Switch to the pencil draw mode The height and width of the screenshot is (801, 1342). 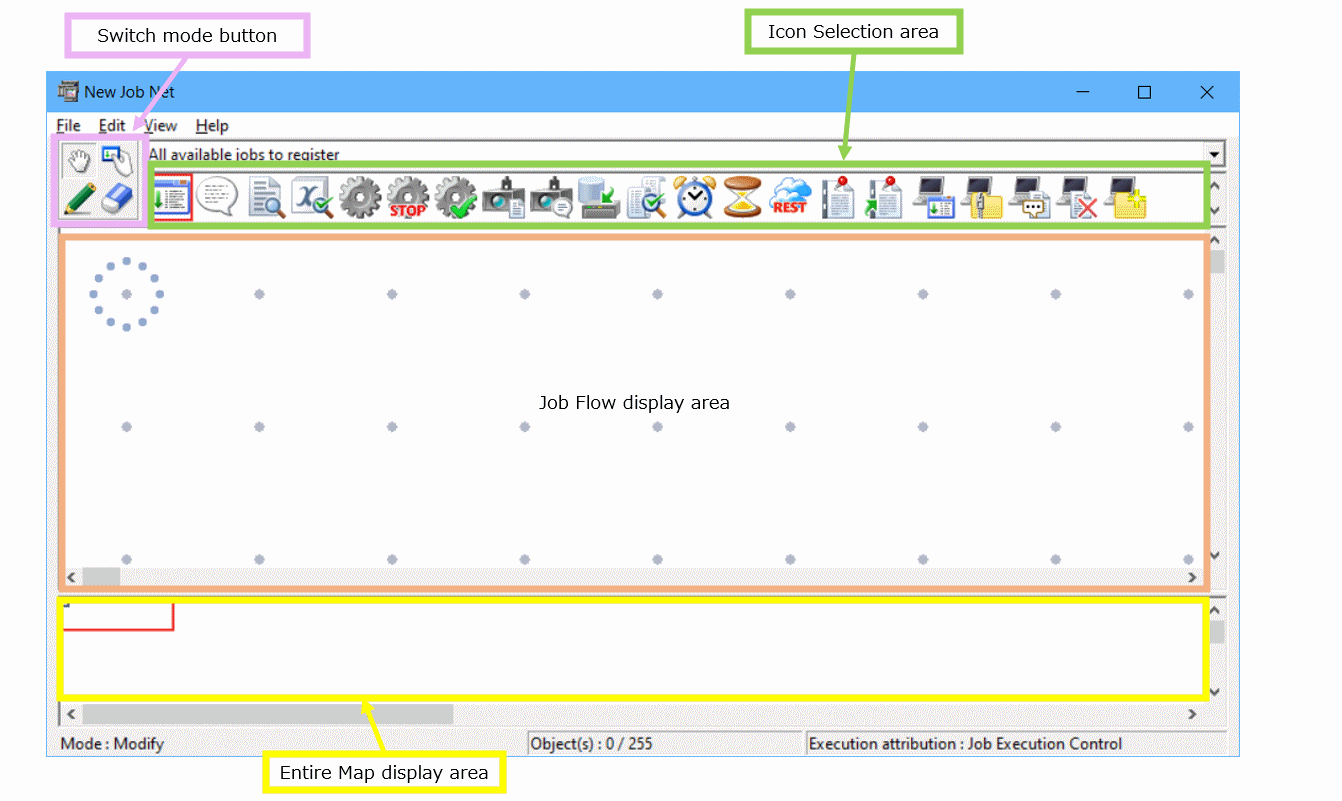click(x=79, y=198)
